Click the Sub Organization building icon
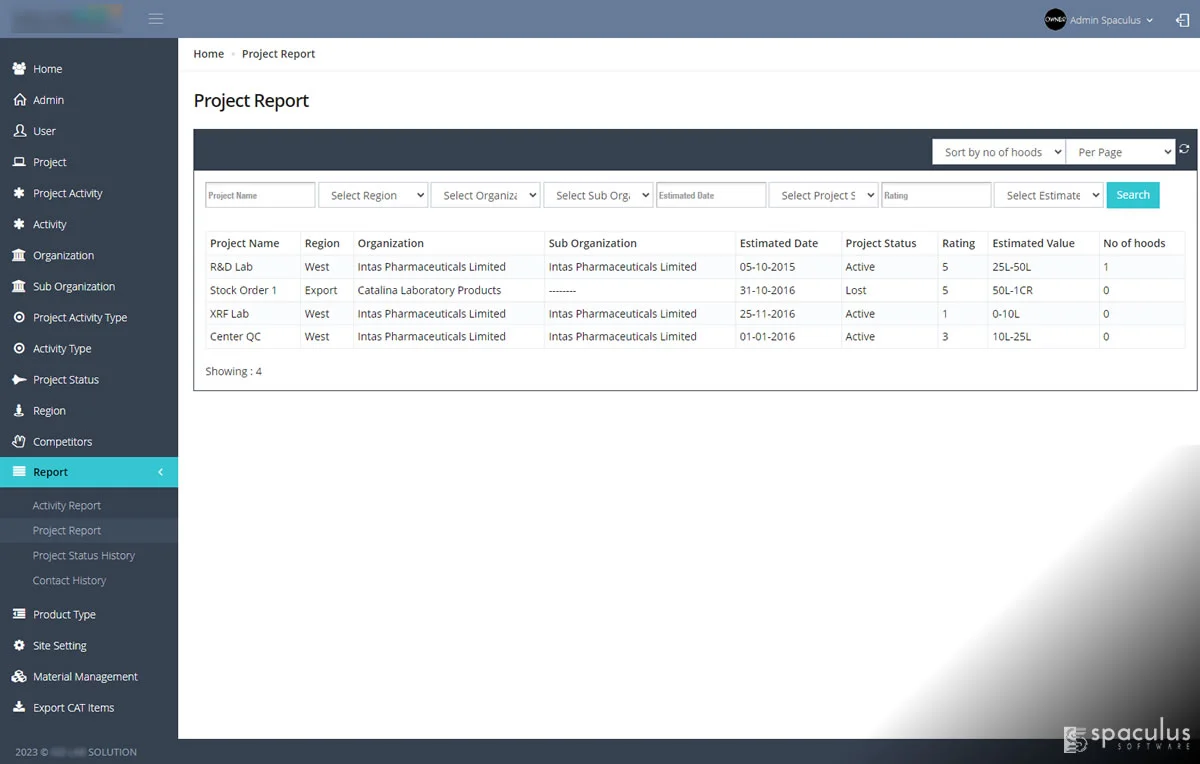 (x=19, y=286)
